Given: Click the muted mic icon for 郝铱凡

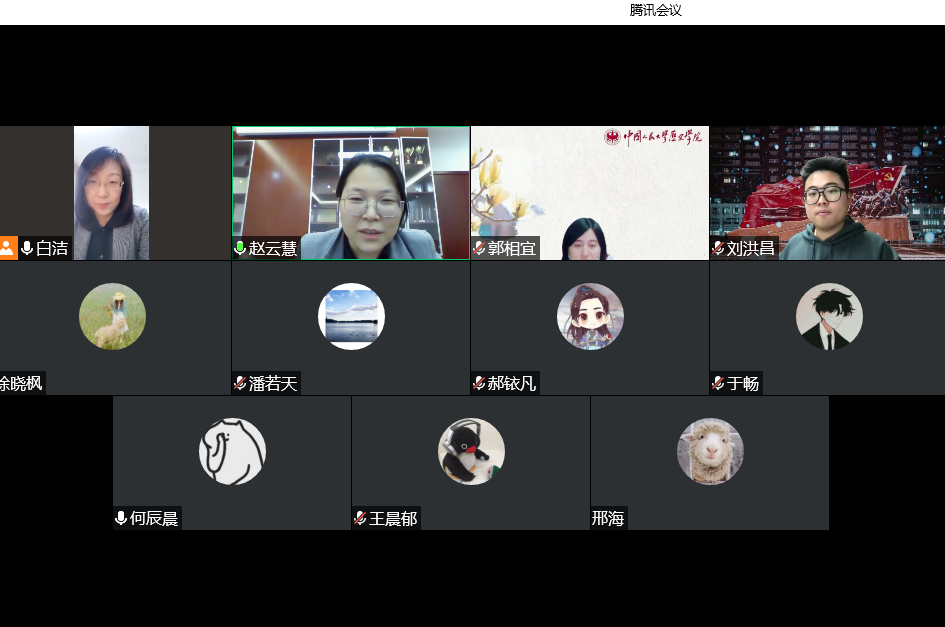Looking at the screenshot, I should (x=479, y=383).
